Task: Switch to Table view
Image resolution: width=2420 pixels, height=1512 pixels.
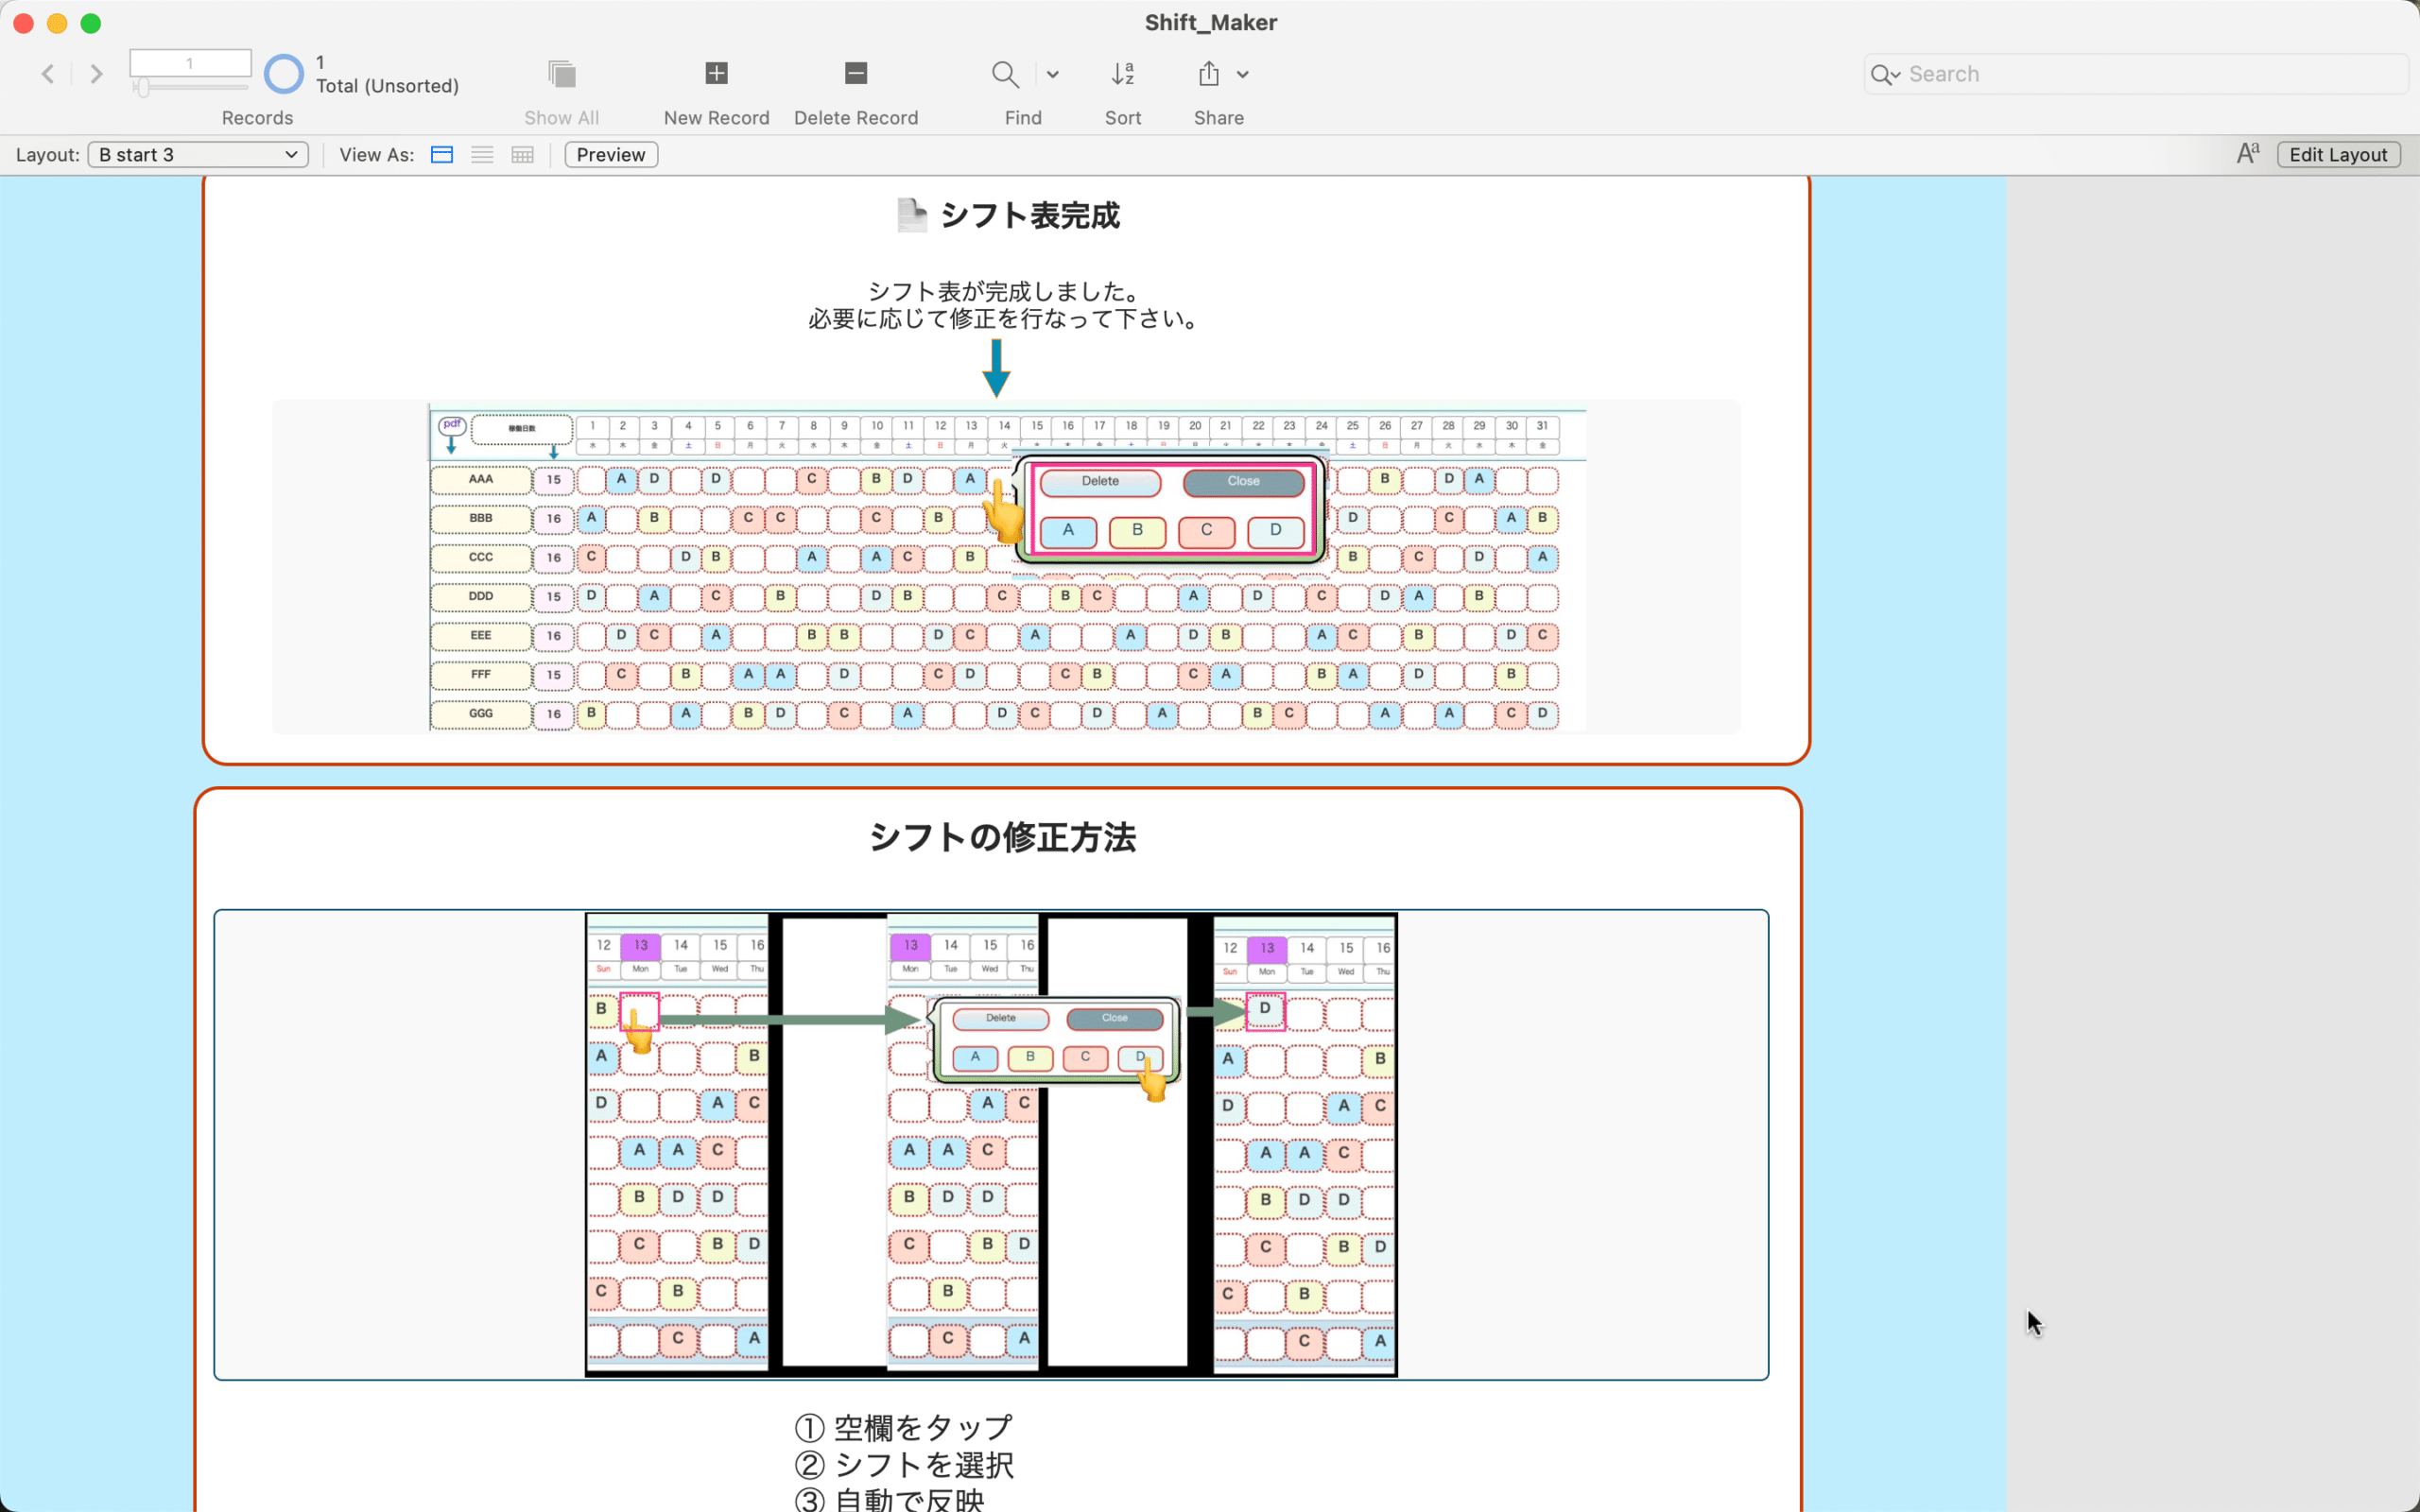Action: [523, 155]
